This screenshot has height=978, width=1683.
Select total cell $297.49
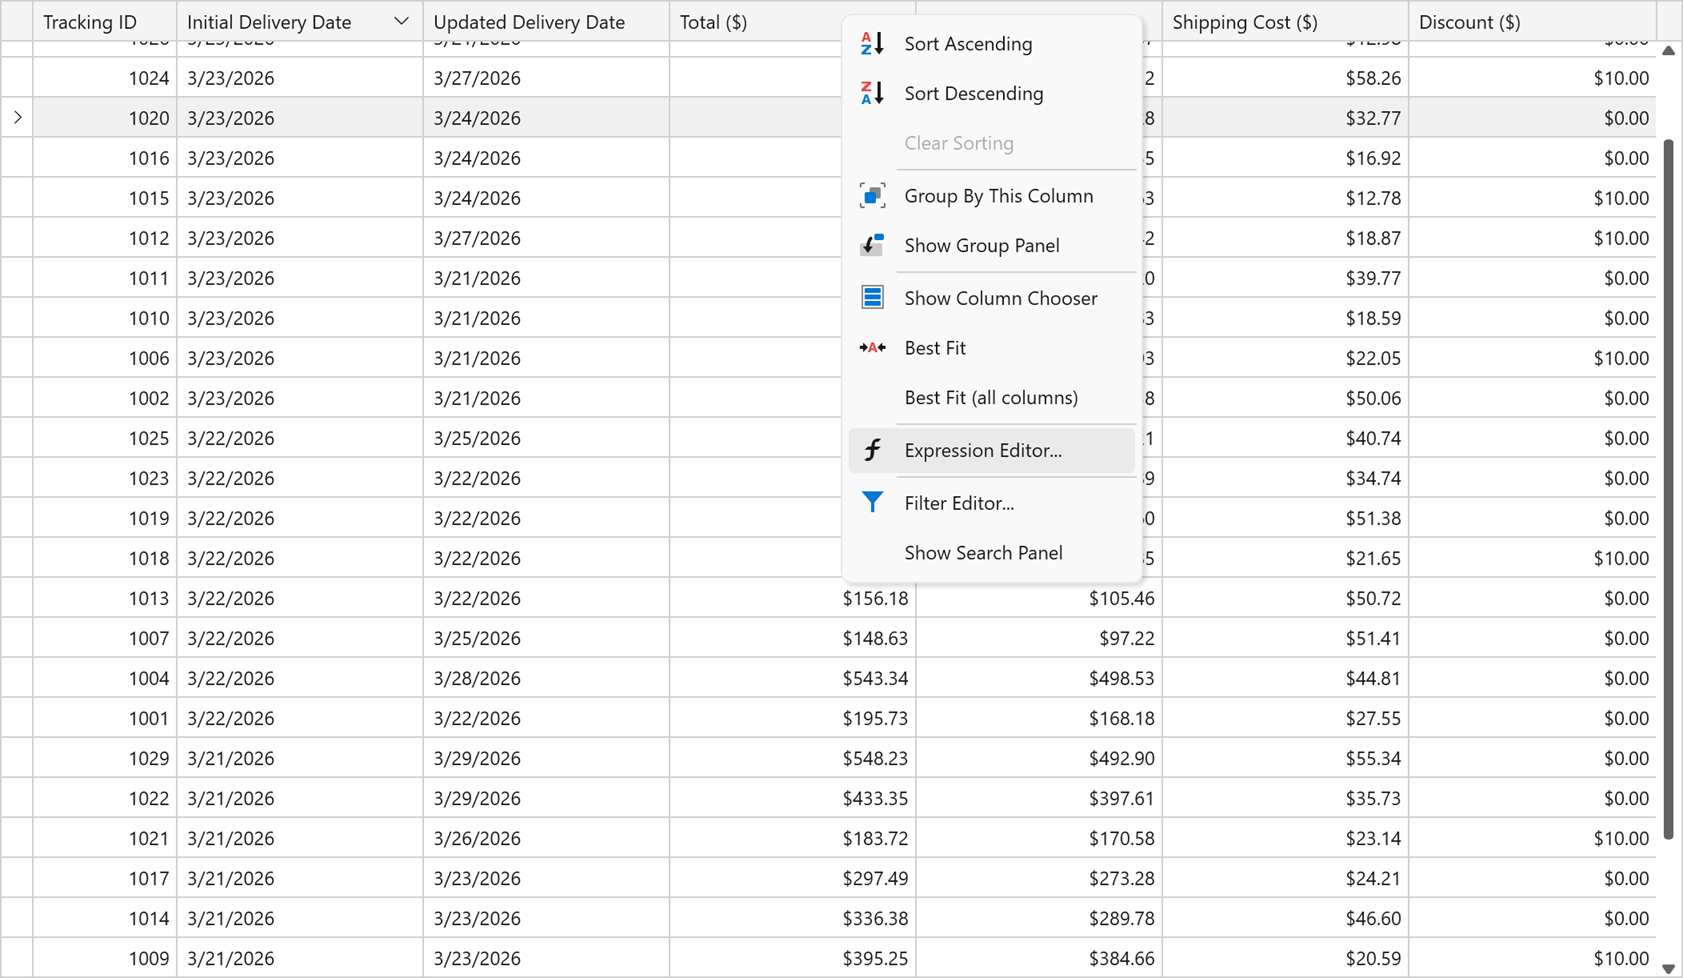coord(792,878)
